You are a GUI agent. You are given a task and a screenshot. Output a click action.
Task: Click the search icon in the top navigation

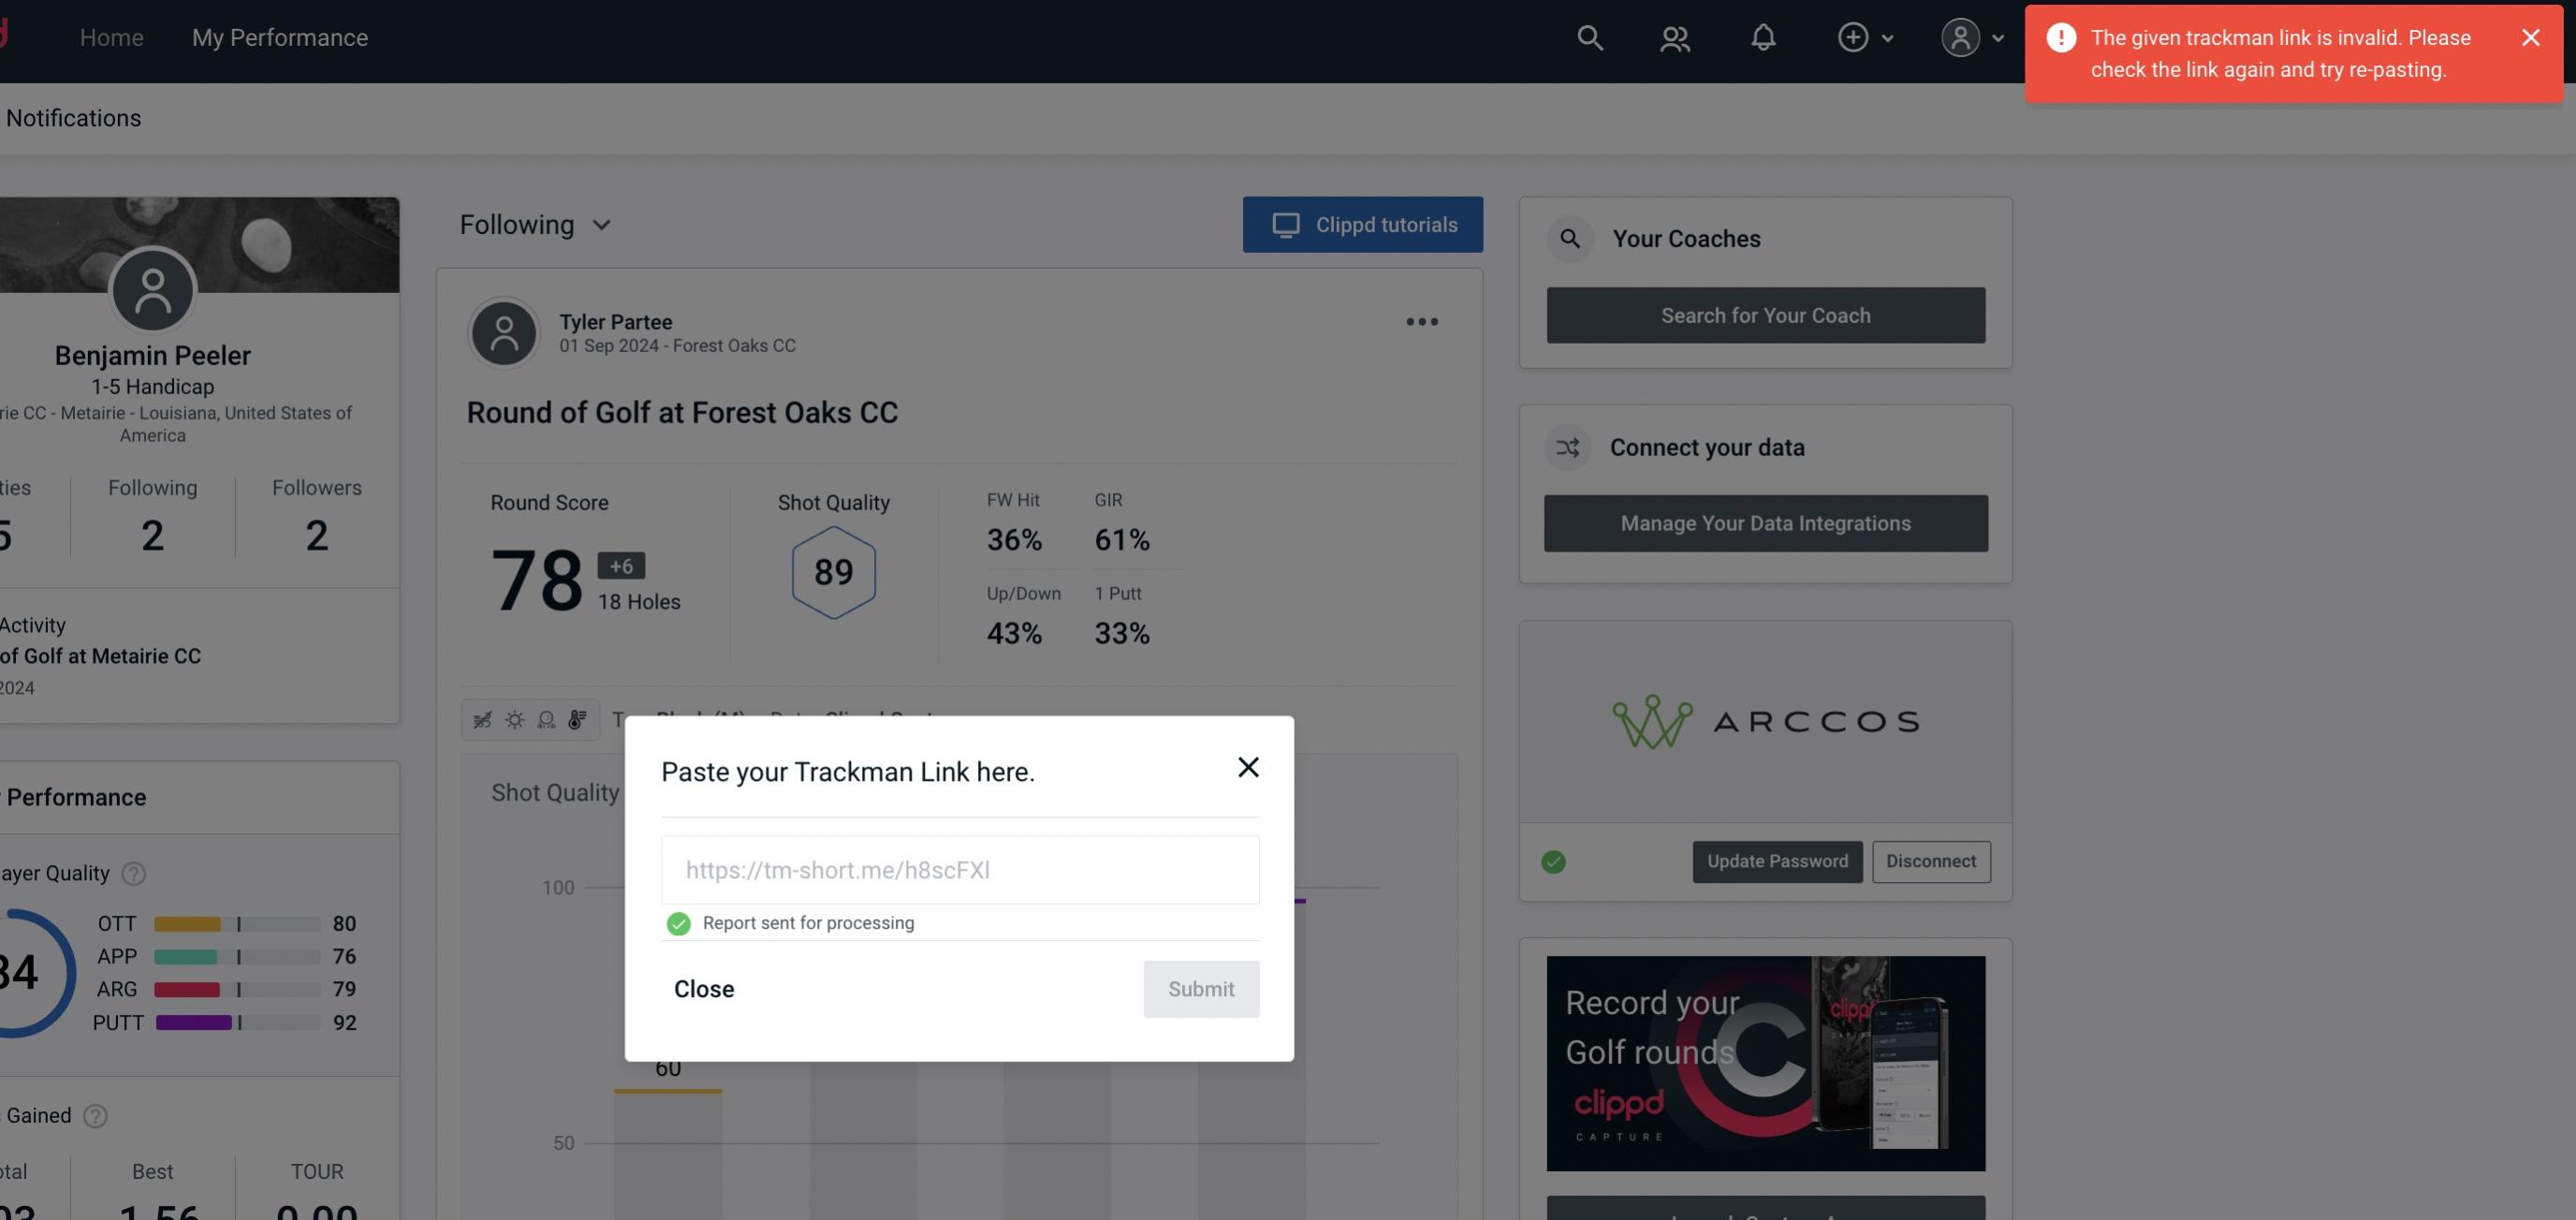1588,37
